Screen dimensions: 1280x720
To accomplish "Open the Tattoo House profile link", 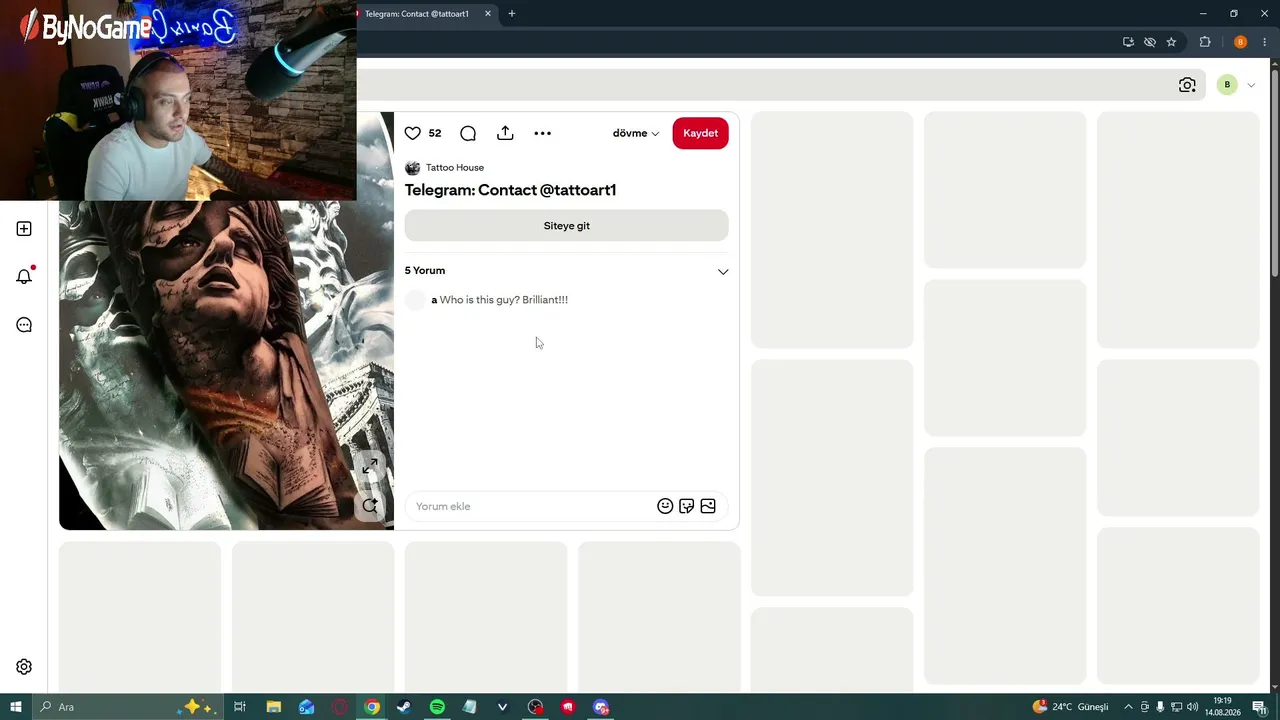I will click(x=455, y=168).
